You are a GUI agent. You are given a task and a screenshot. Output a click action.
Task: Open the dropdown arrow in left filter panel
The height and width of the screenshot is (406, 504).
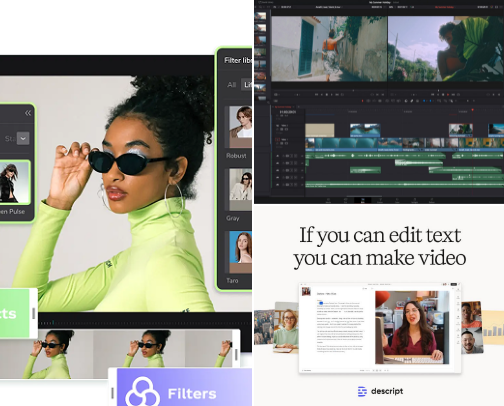[23, 138]
